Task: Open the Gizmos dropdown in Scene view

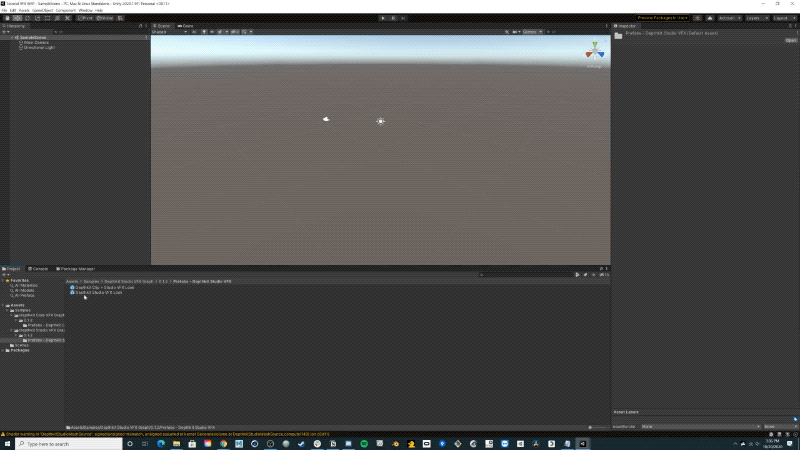Action: pyautogui.click(x=532, y=32)
